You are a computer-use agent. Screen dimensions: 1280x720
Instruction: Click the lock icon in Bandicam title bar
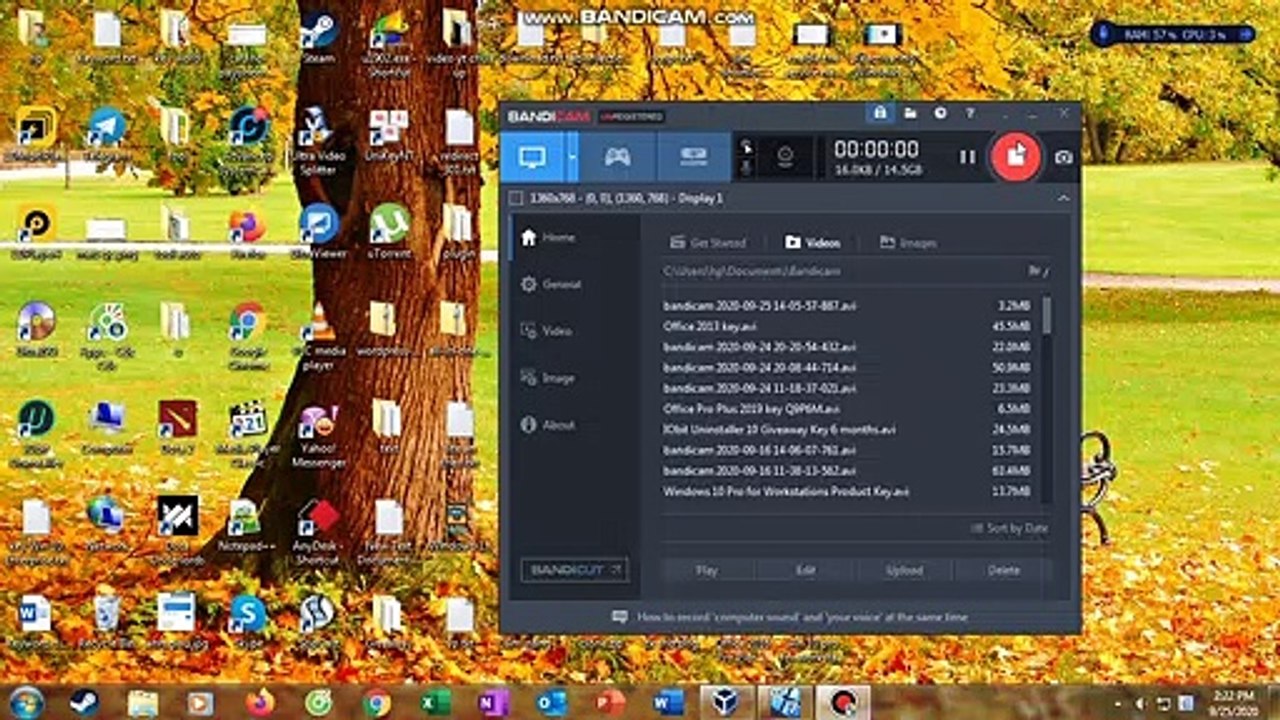[879, 113]
